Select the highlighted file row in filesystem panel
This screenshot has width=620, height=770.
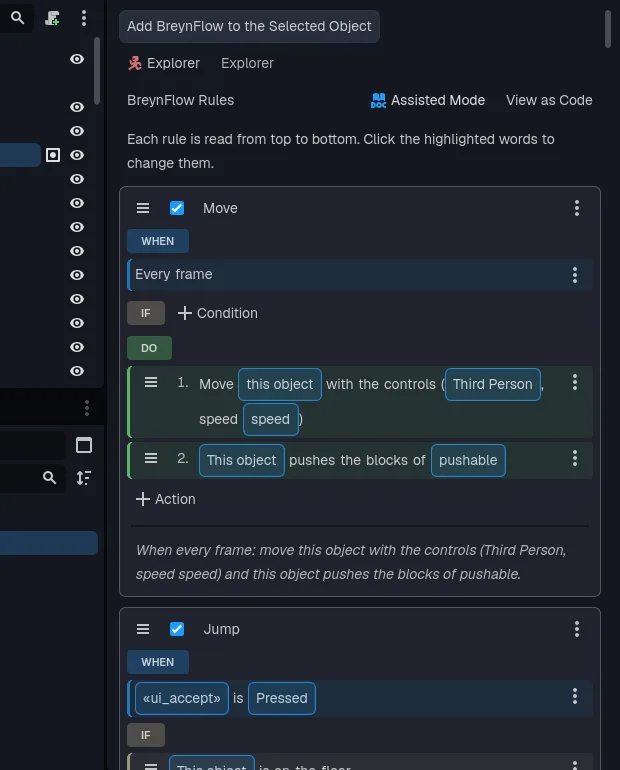pos(49,543)
